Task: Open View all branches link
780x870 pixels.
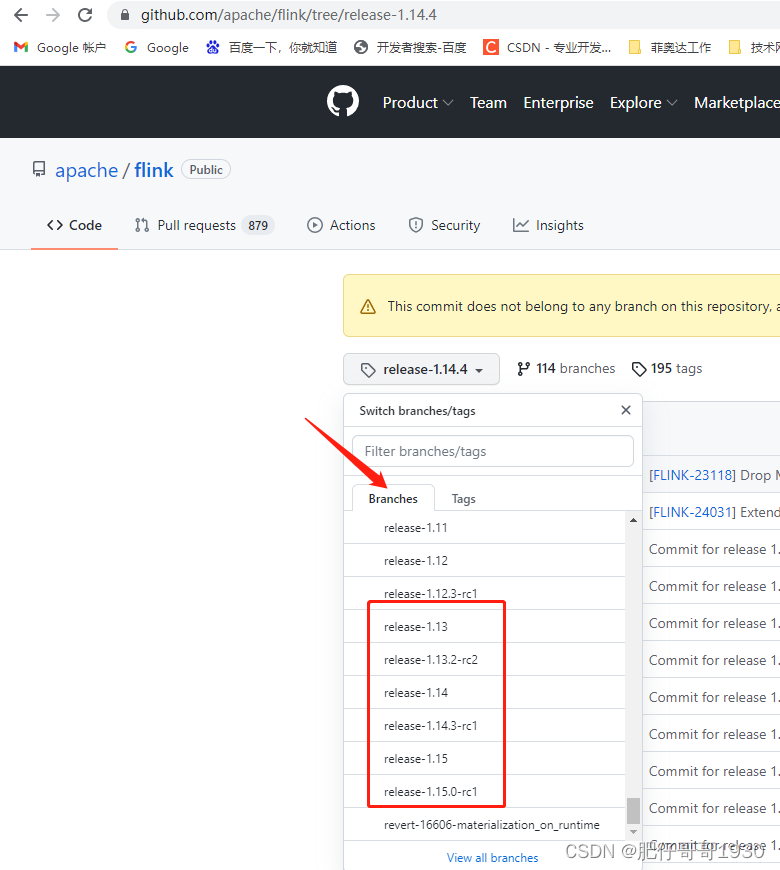Action: [493, 858]
